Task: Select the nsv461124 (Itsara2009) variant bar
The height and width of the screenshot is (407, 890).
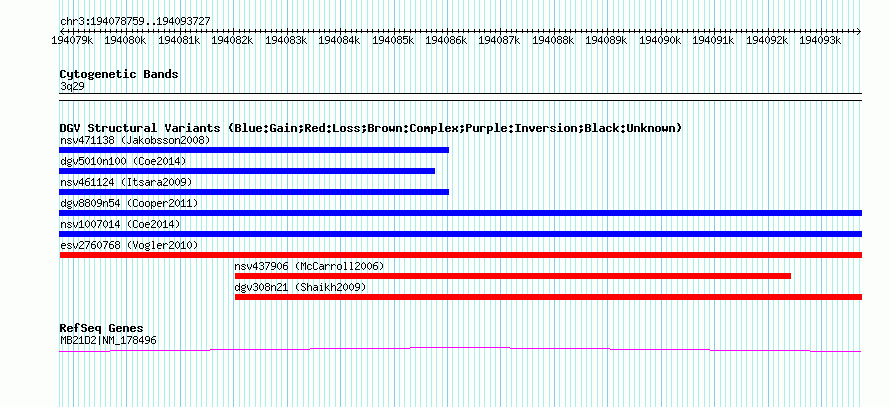Action: click(x=254, y=192)
